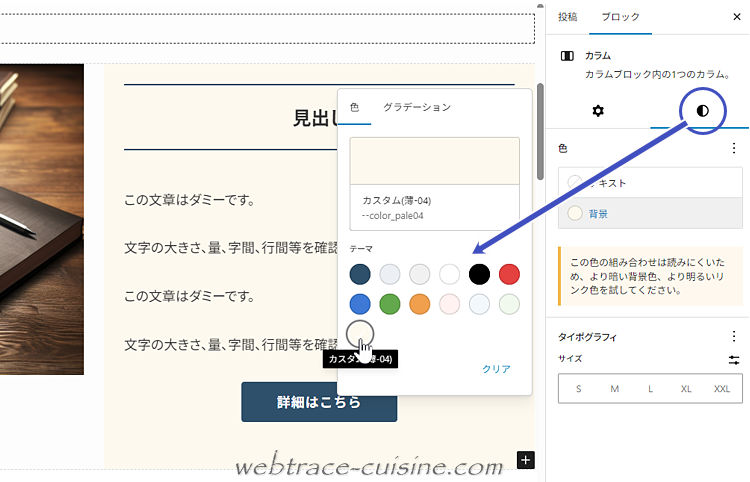Select the red theme color

[x=509, y=274]
